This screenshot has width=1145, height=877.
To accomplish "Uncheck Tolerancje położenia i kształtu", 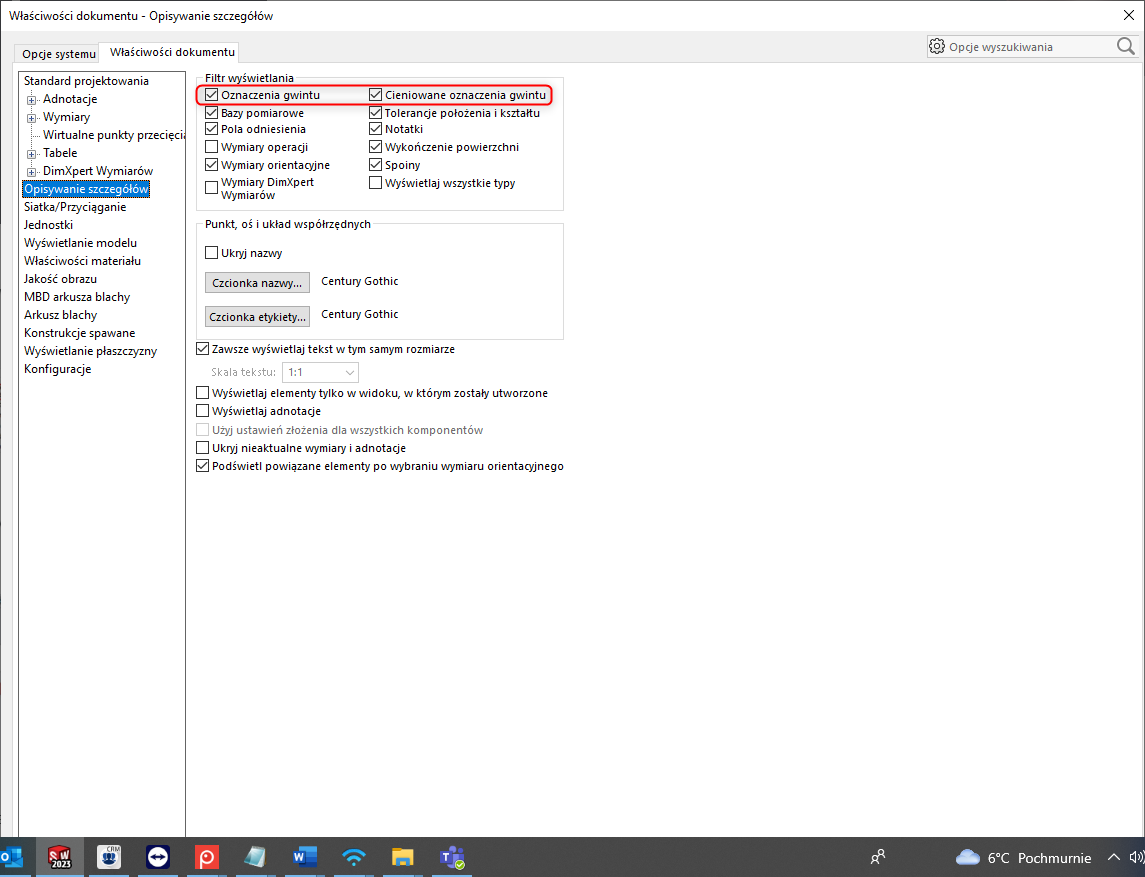I will click(375, 112).
